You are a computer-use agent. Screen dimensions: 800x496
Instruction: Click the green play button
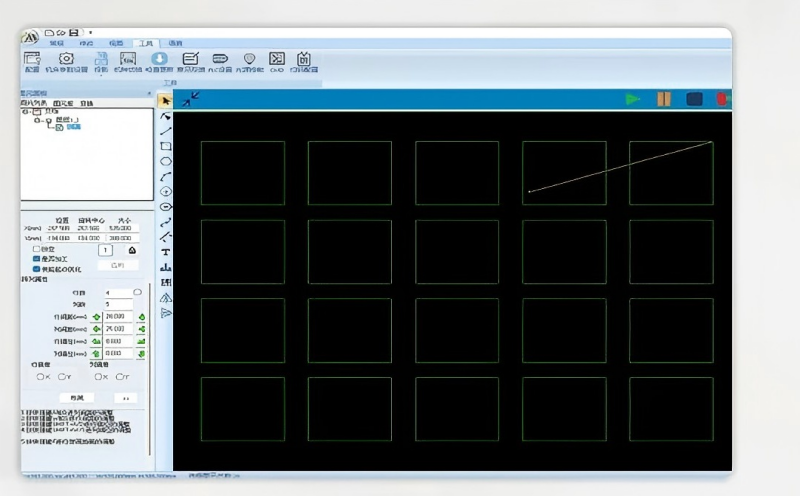tap(633, 99)
